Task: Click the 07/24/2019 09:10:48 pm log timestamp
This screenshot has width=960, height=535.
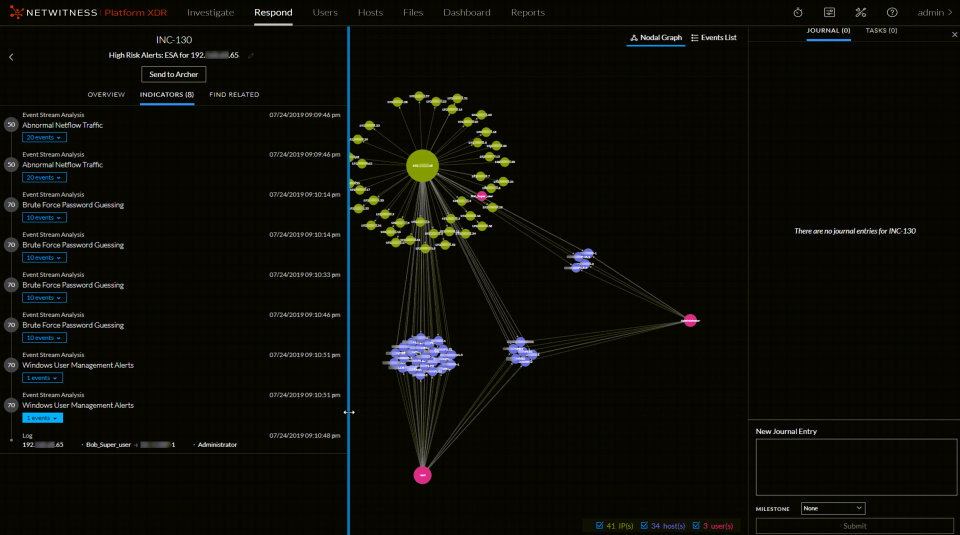Action: coord(305,436)
